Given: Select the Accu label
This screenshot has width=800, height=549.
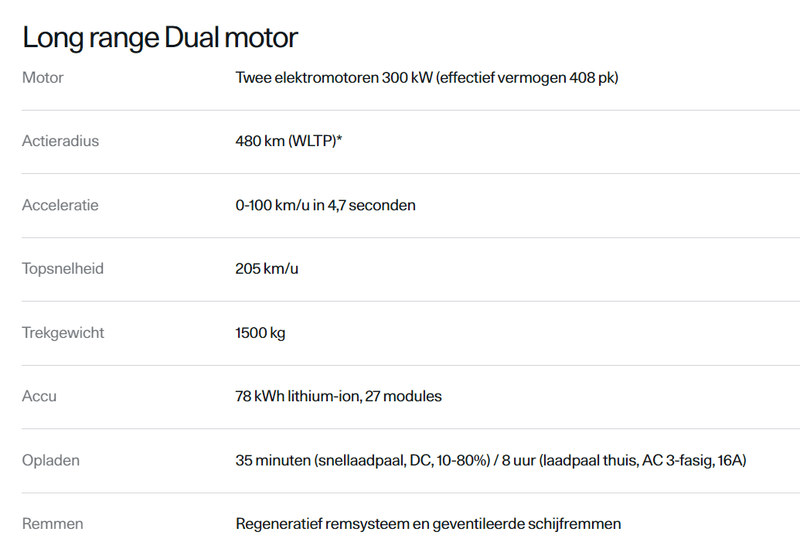Looking at the screenshot, I should 39,396.
